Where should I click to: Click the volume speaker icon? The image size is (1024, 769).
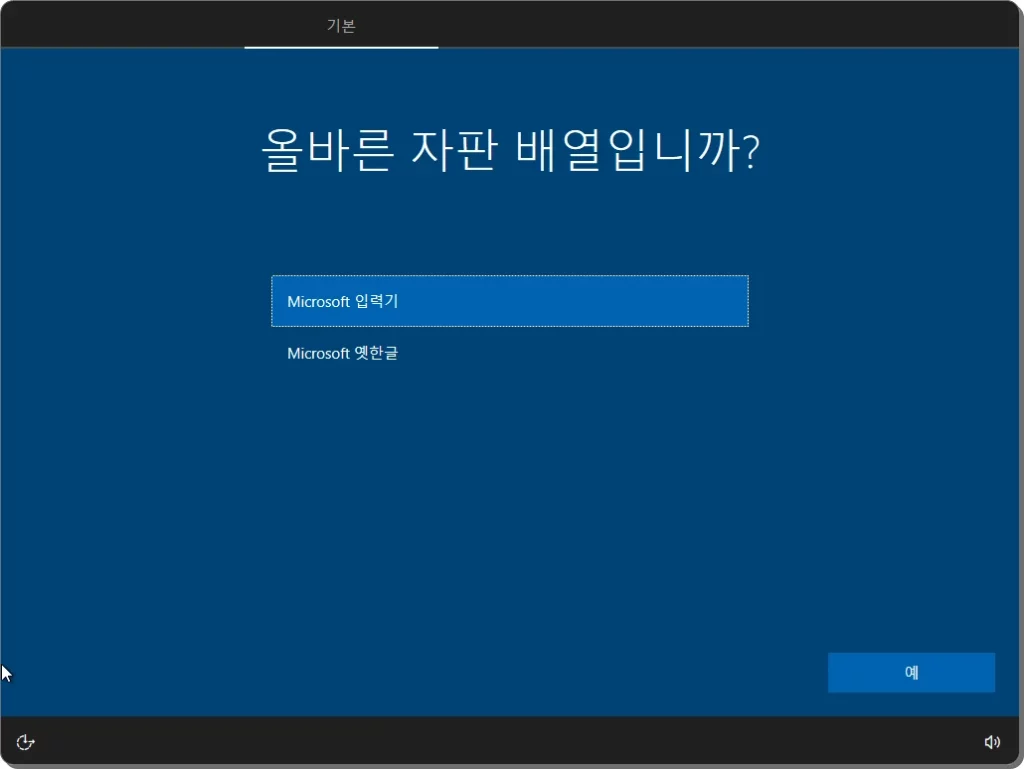991,742
